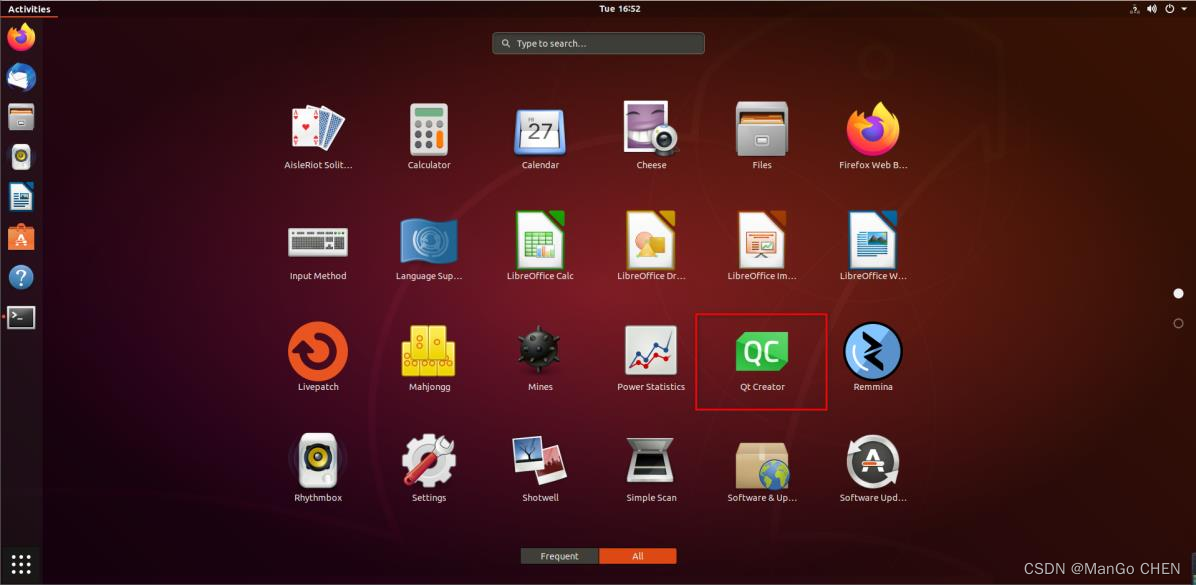Screen dimensions: 1196x585
Task: Open the Files icon in the dock
Action: coord(21,117)
